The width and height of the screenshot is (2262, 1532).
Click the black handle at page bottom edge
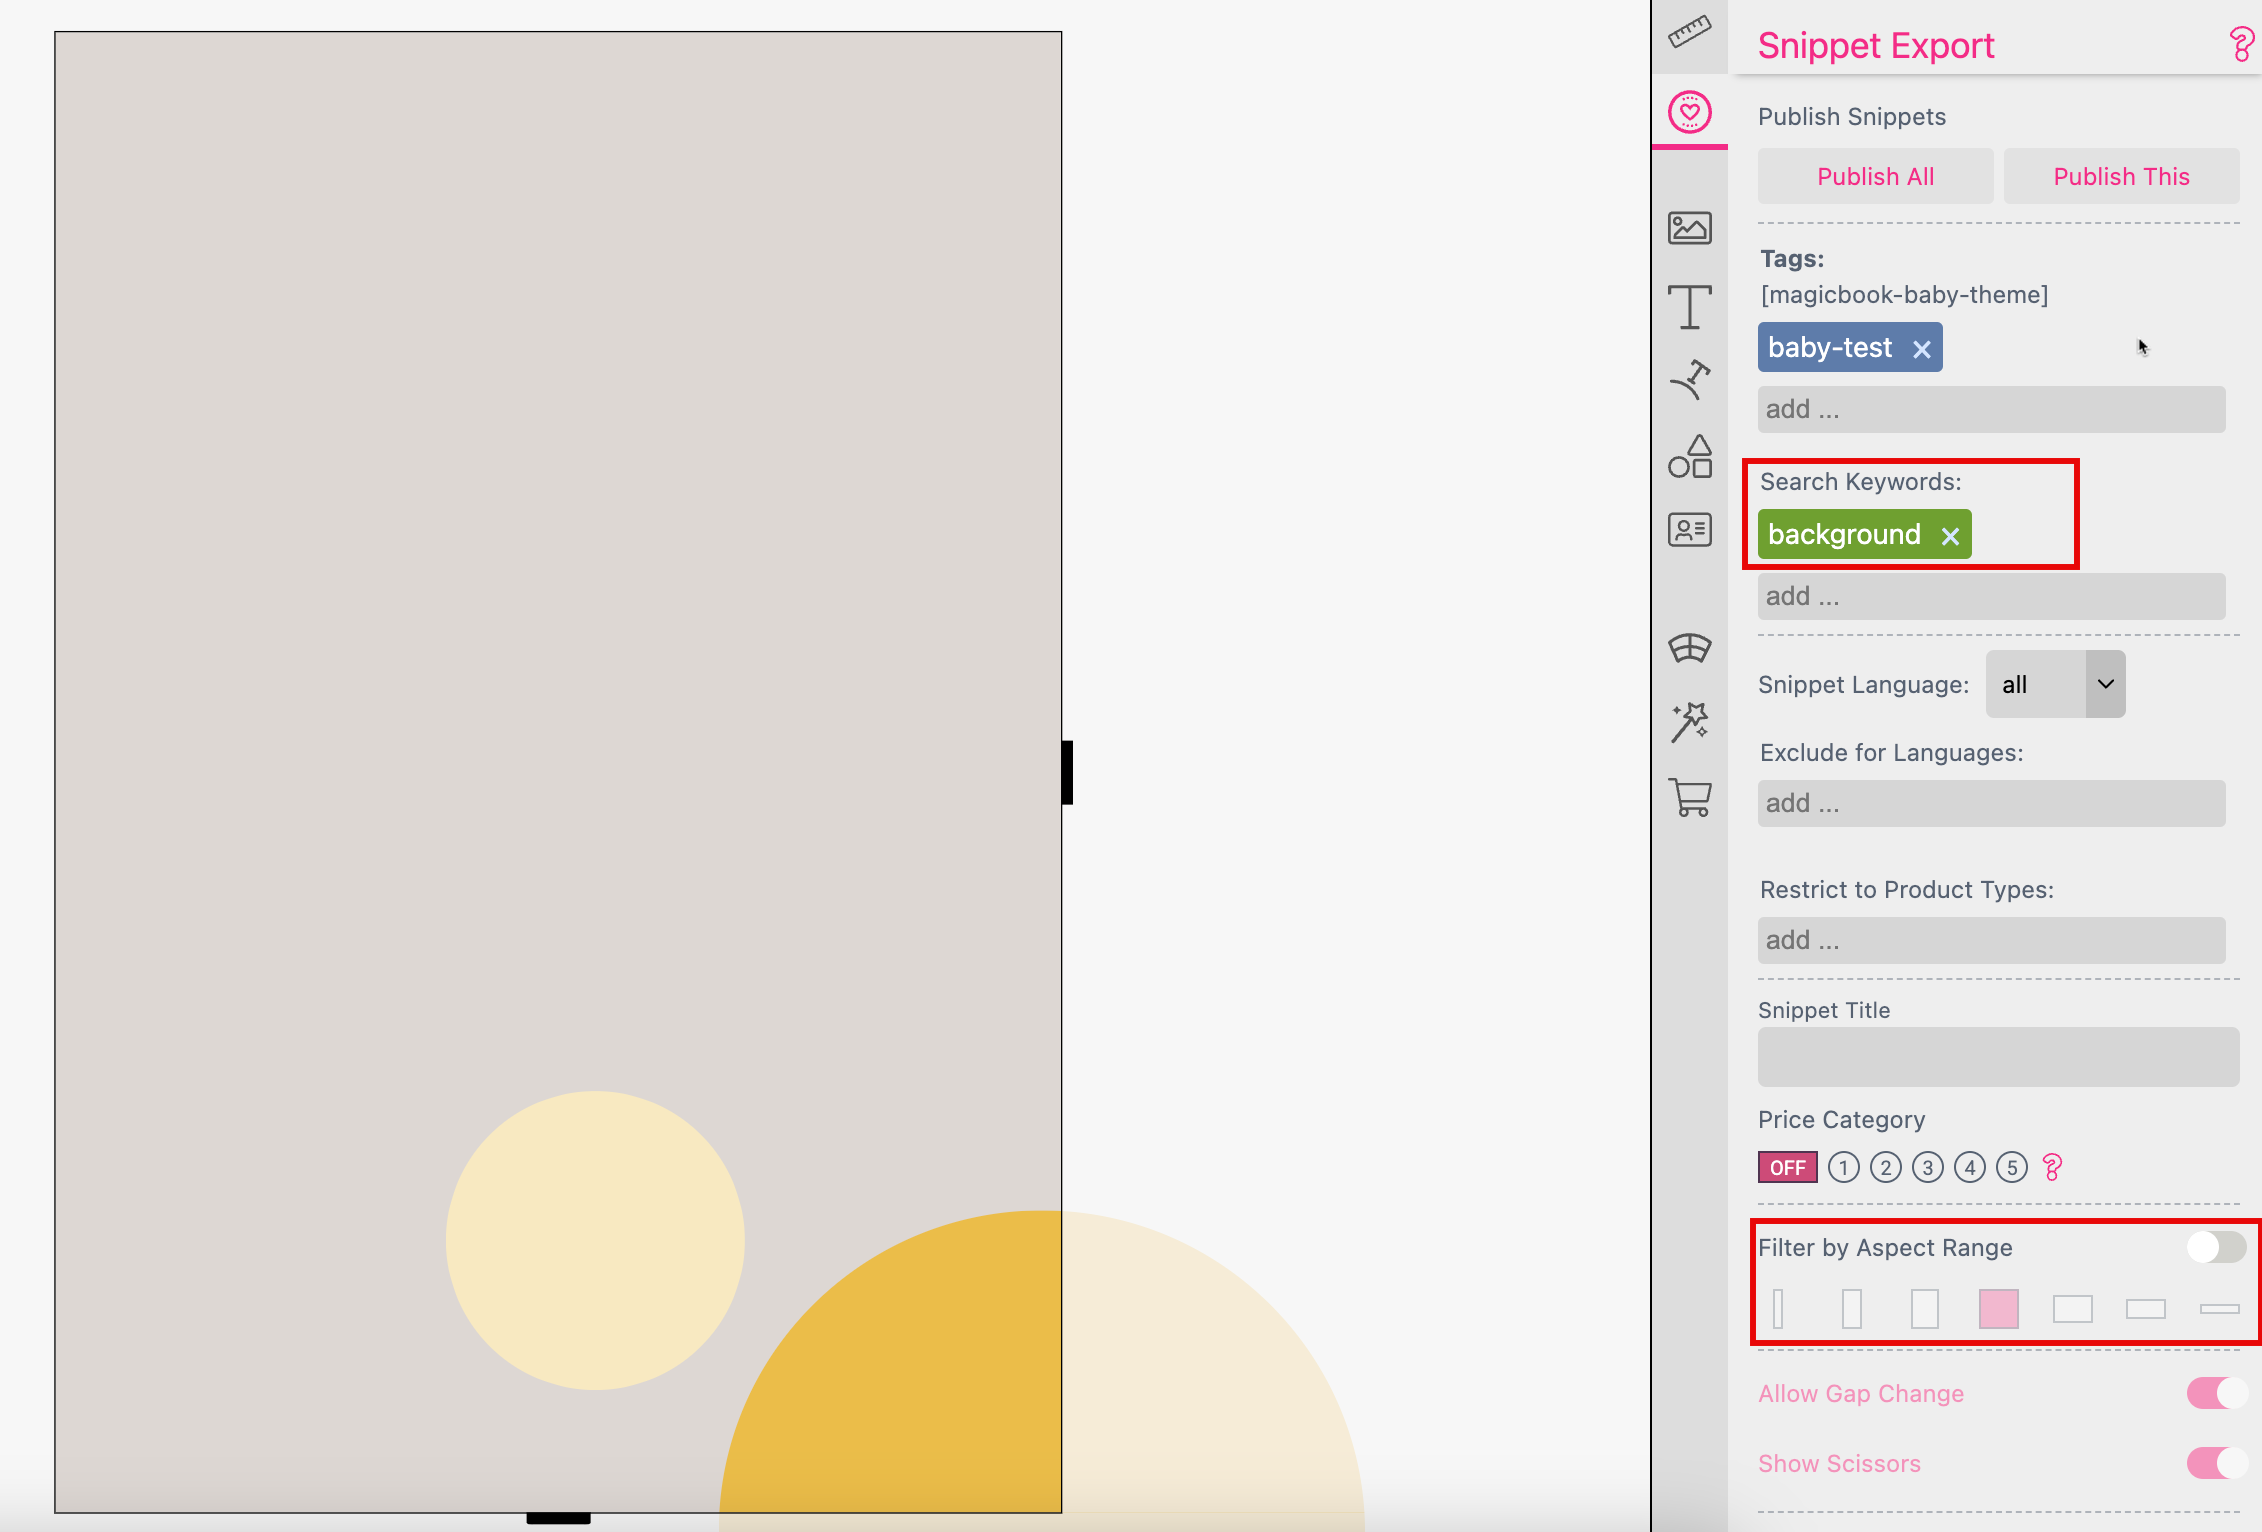click(558, 1518)
